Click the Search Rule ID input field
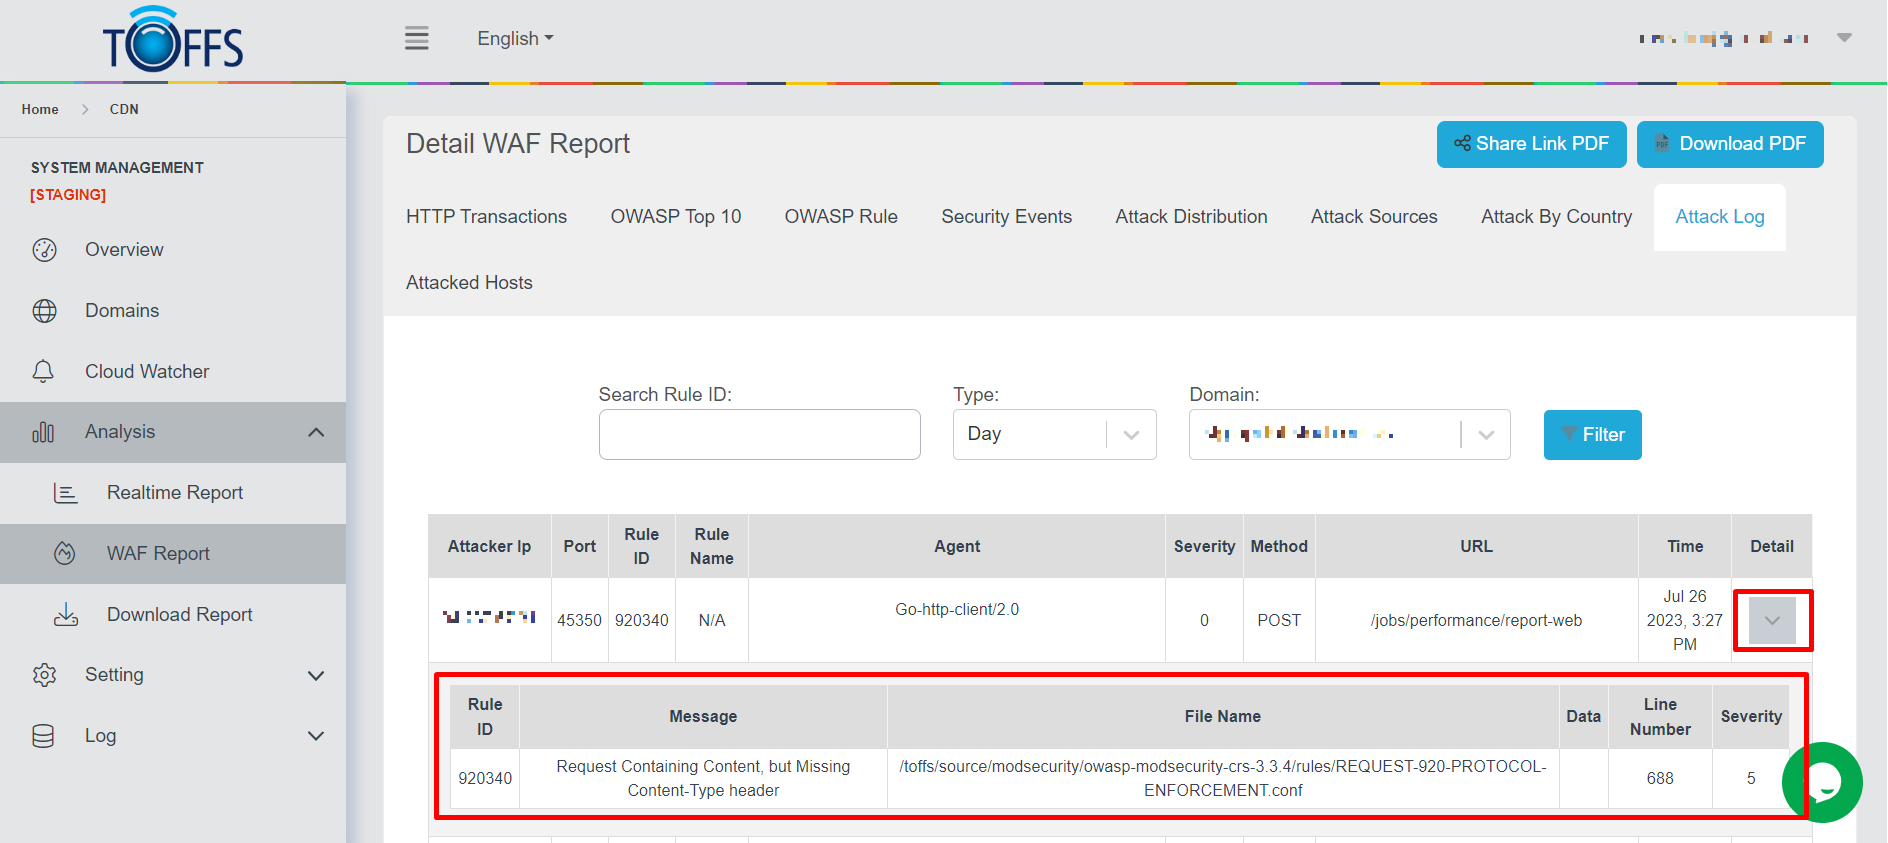 pos(759,434)
